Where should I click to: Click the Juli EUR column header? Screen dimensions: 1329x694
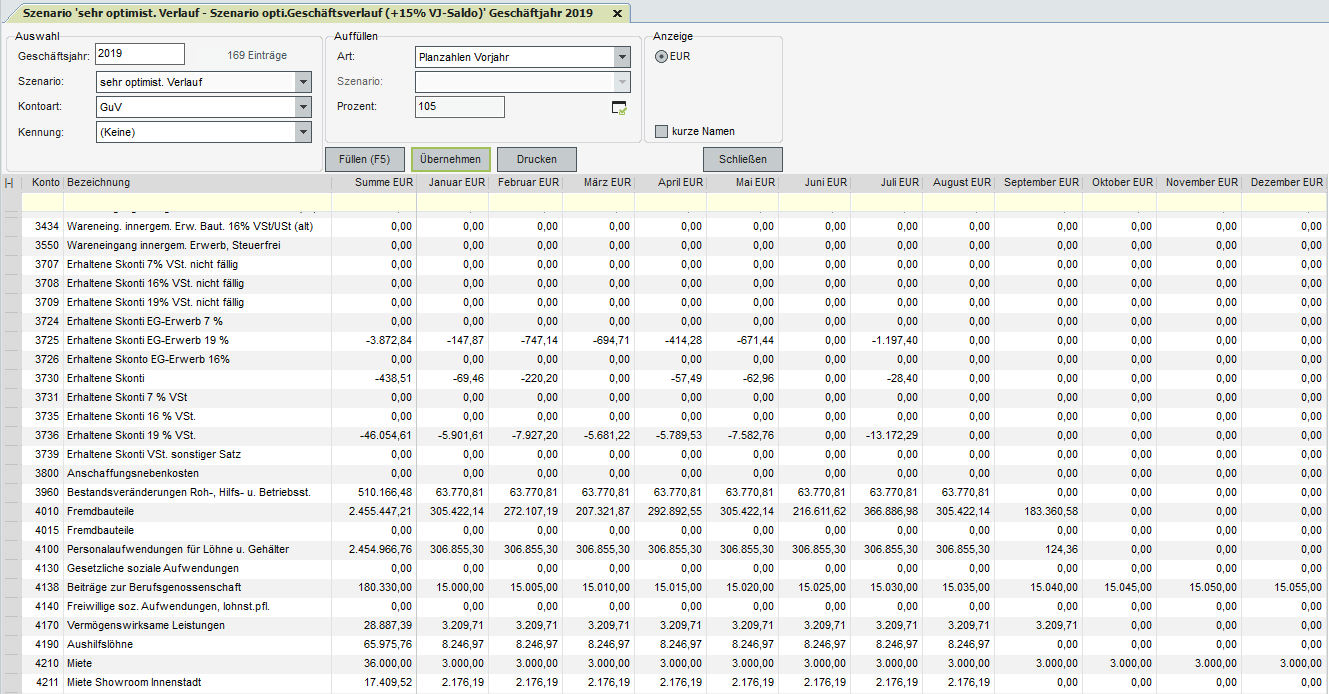[887, 183]
